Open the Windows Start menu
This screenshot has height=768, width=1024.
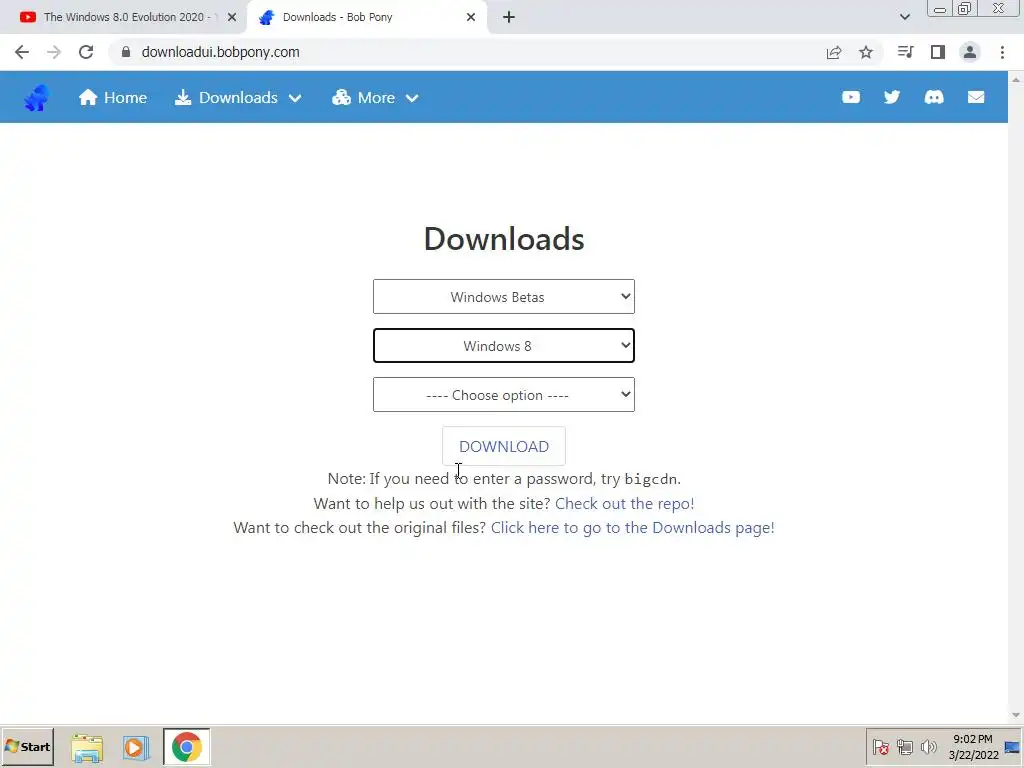pyautogui.click(x=27, y=746)
